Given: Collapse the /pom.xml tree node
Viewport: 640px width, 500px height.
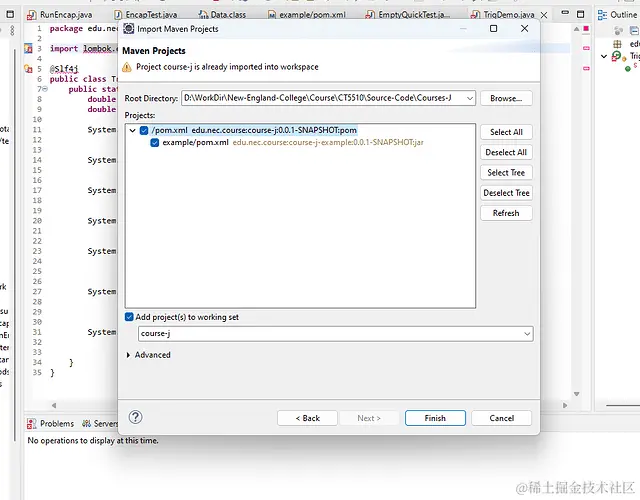Looking at the screenshot, I should 132,131.
